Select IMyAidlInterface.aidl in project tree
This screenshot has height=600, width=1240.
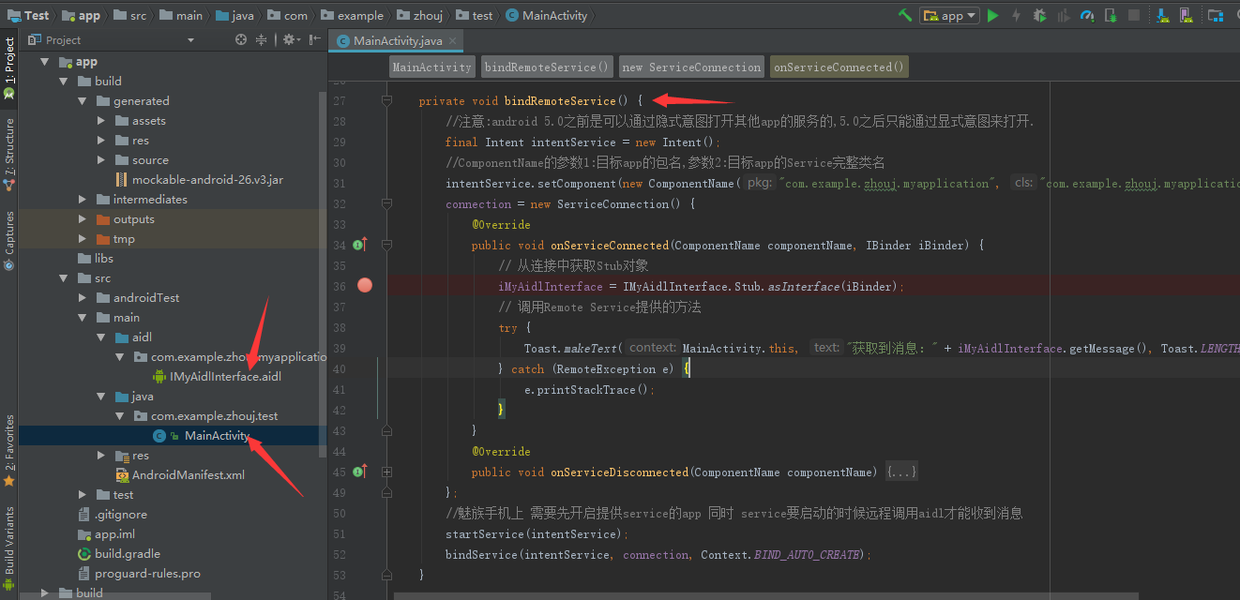tap(218, 377)
